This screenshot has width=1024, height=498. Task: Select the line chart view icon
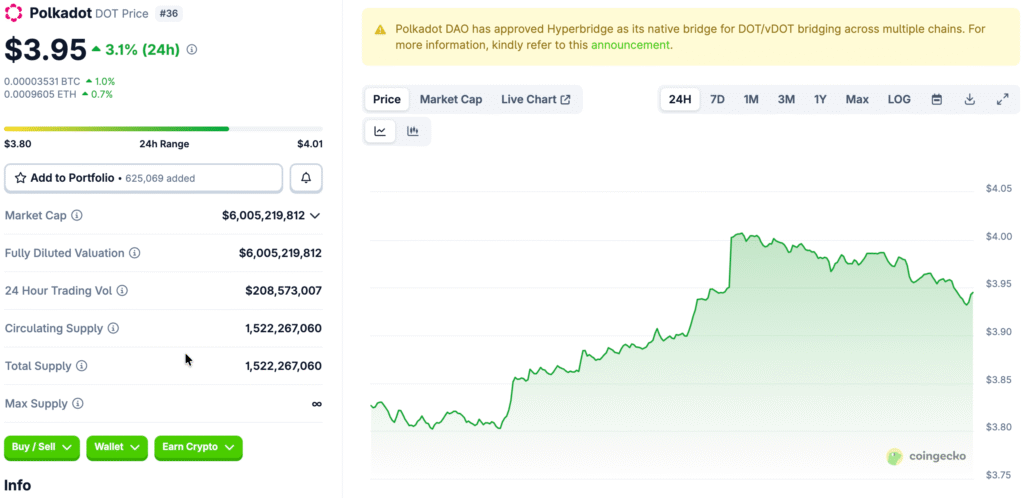[x=380, y=131]
